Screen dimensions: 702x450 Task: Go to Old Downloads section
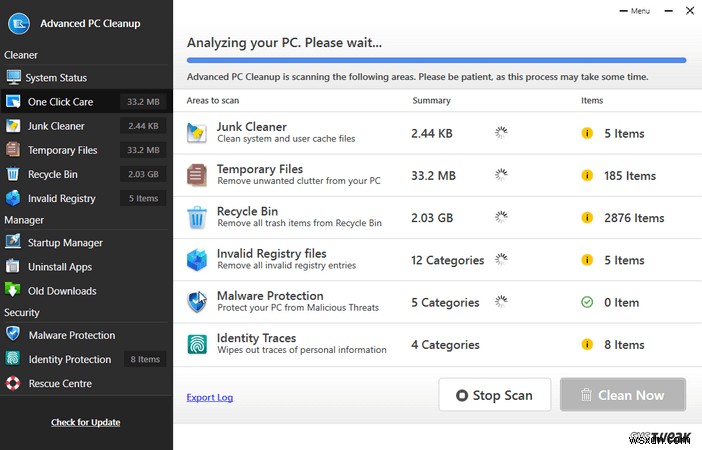tap(62, 291)
